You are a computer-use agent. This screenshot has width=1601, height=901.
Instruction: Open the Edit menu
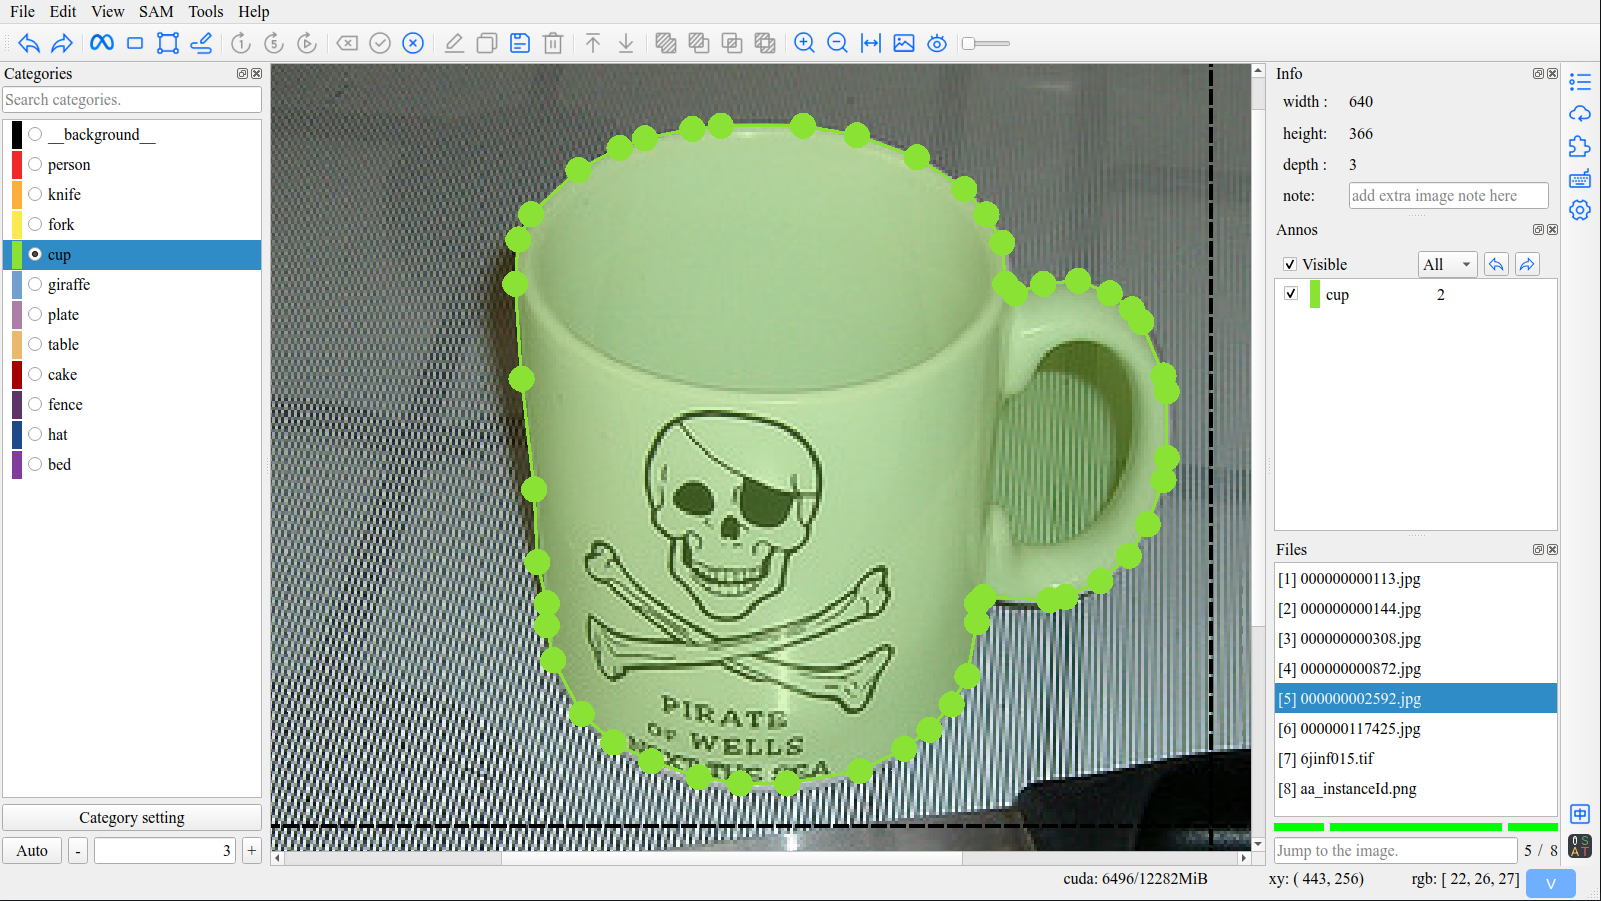pos(63,12)
